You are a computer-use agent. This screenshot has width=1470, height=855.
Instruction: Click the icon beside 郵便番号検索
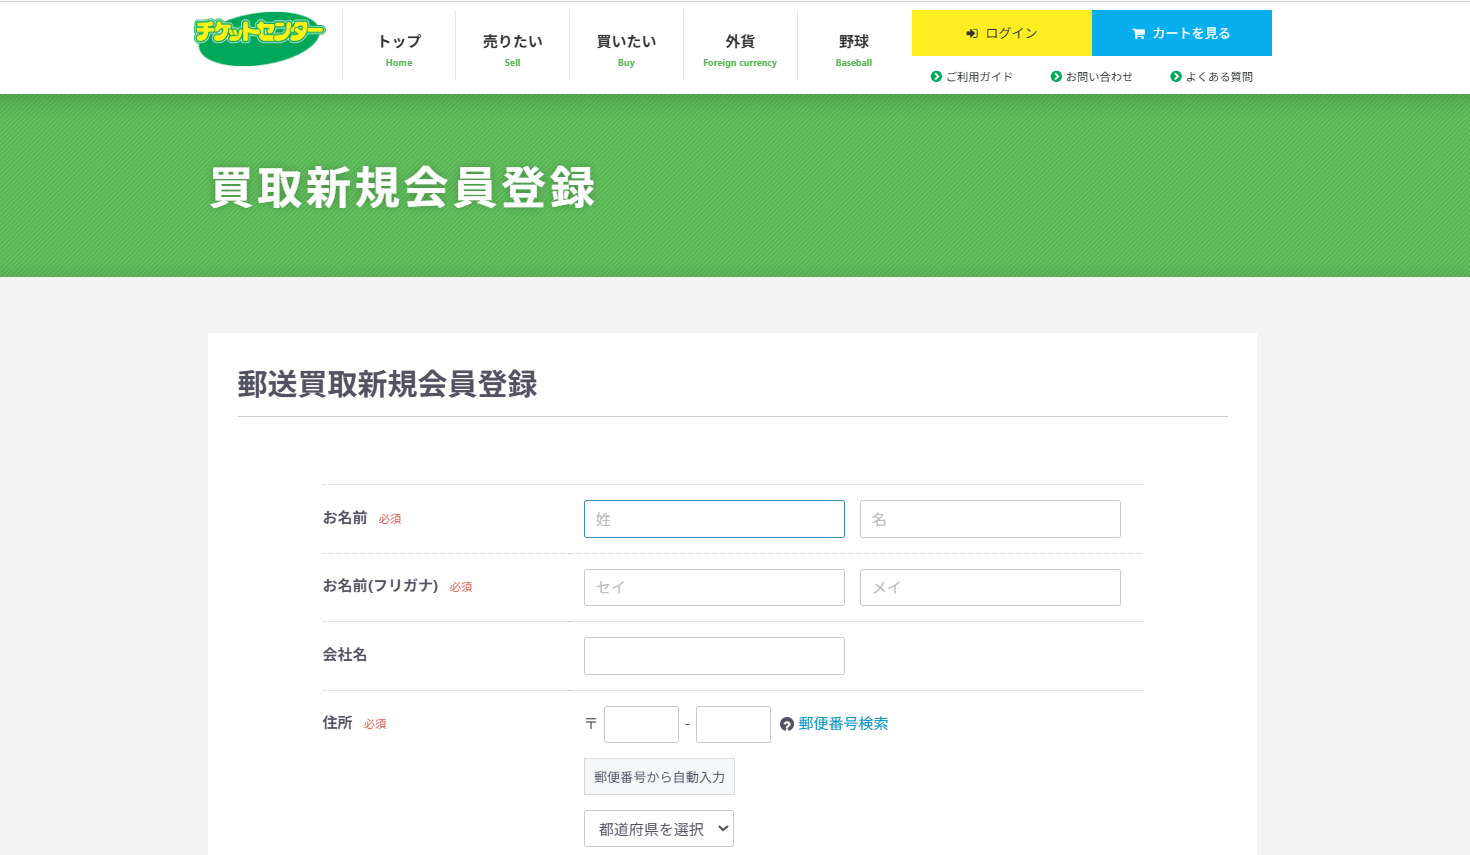(787, 725)
